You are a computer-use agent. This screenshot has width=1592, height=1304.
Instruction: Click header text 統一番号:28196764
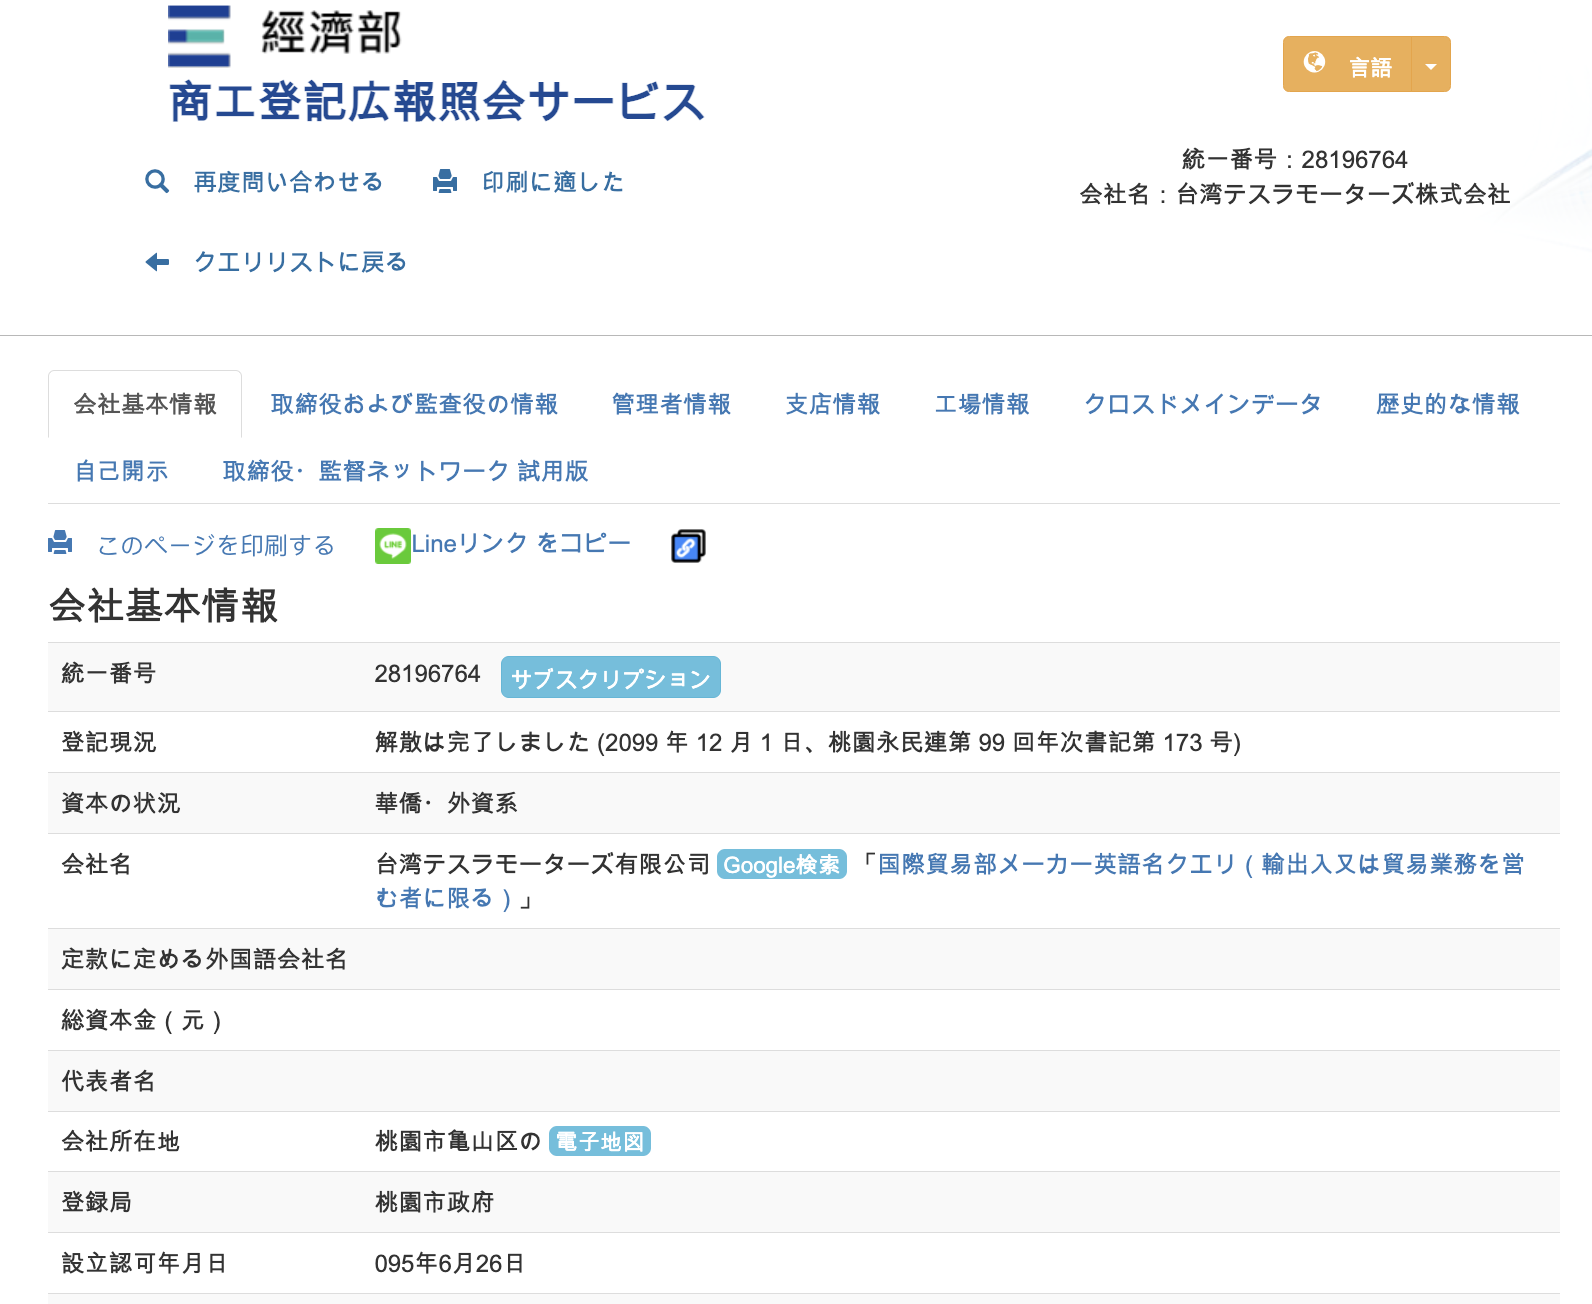(1294, 159)
